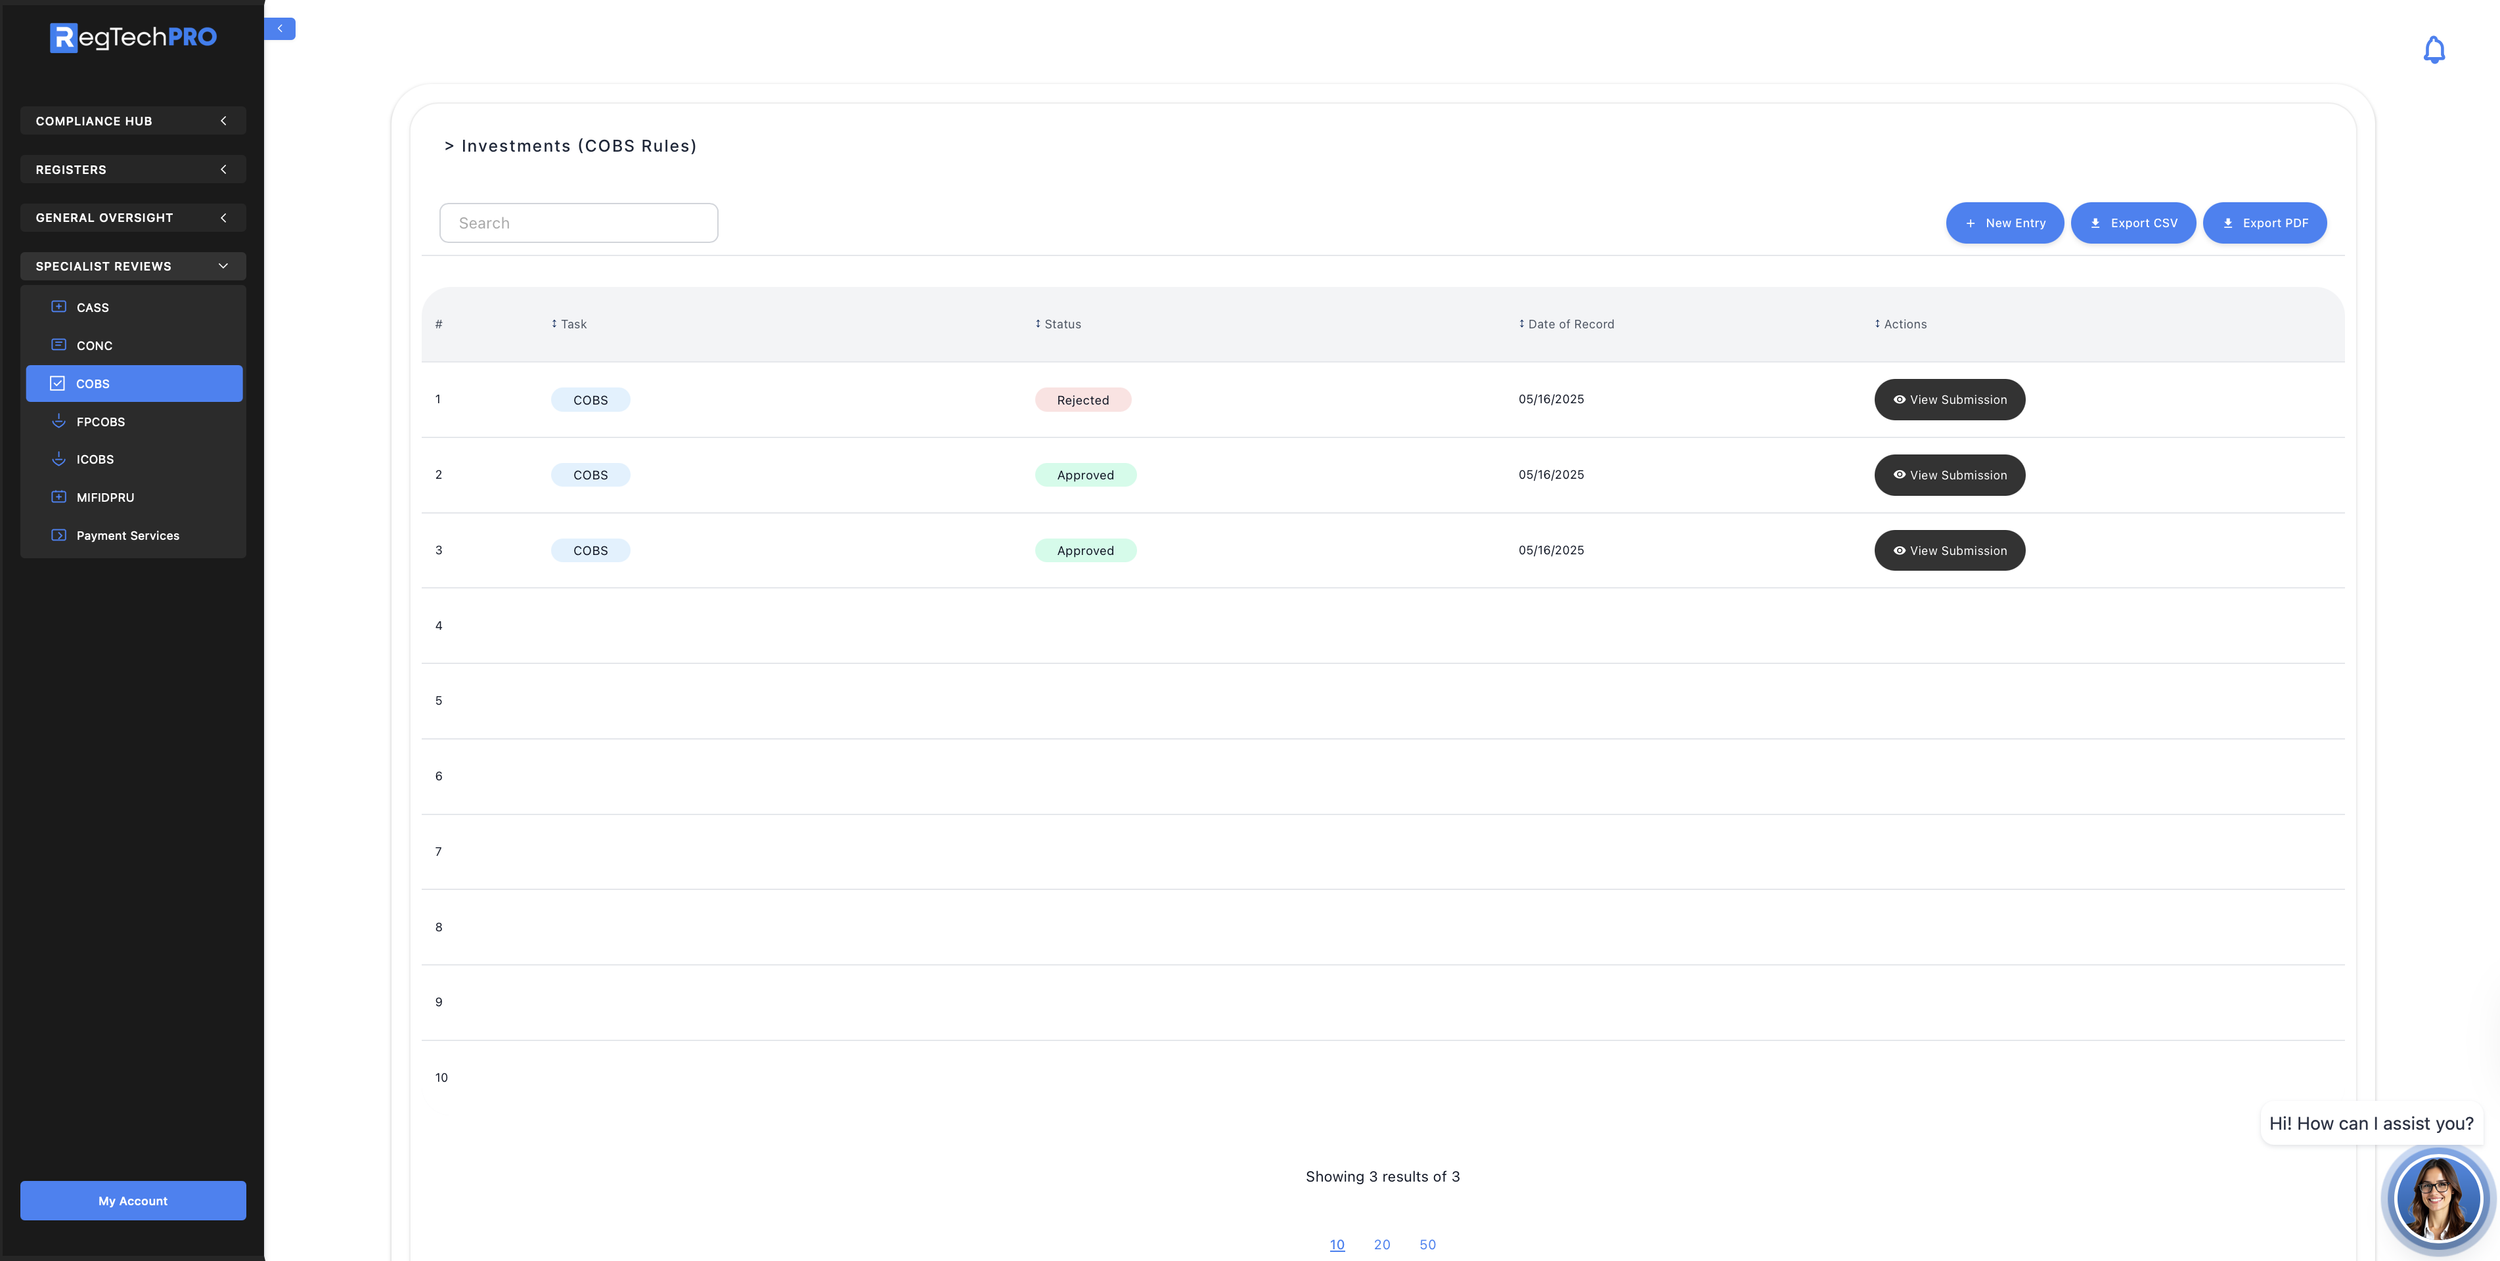Viewport: 2500px width, 1261px height.
Task: Expand the Registers menu section
Action: [133, 169]
